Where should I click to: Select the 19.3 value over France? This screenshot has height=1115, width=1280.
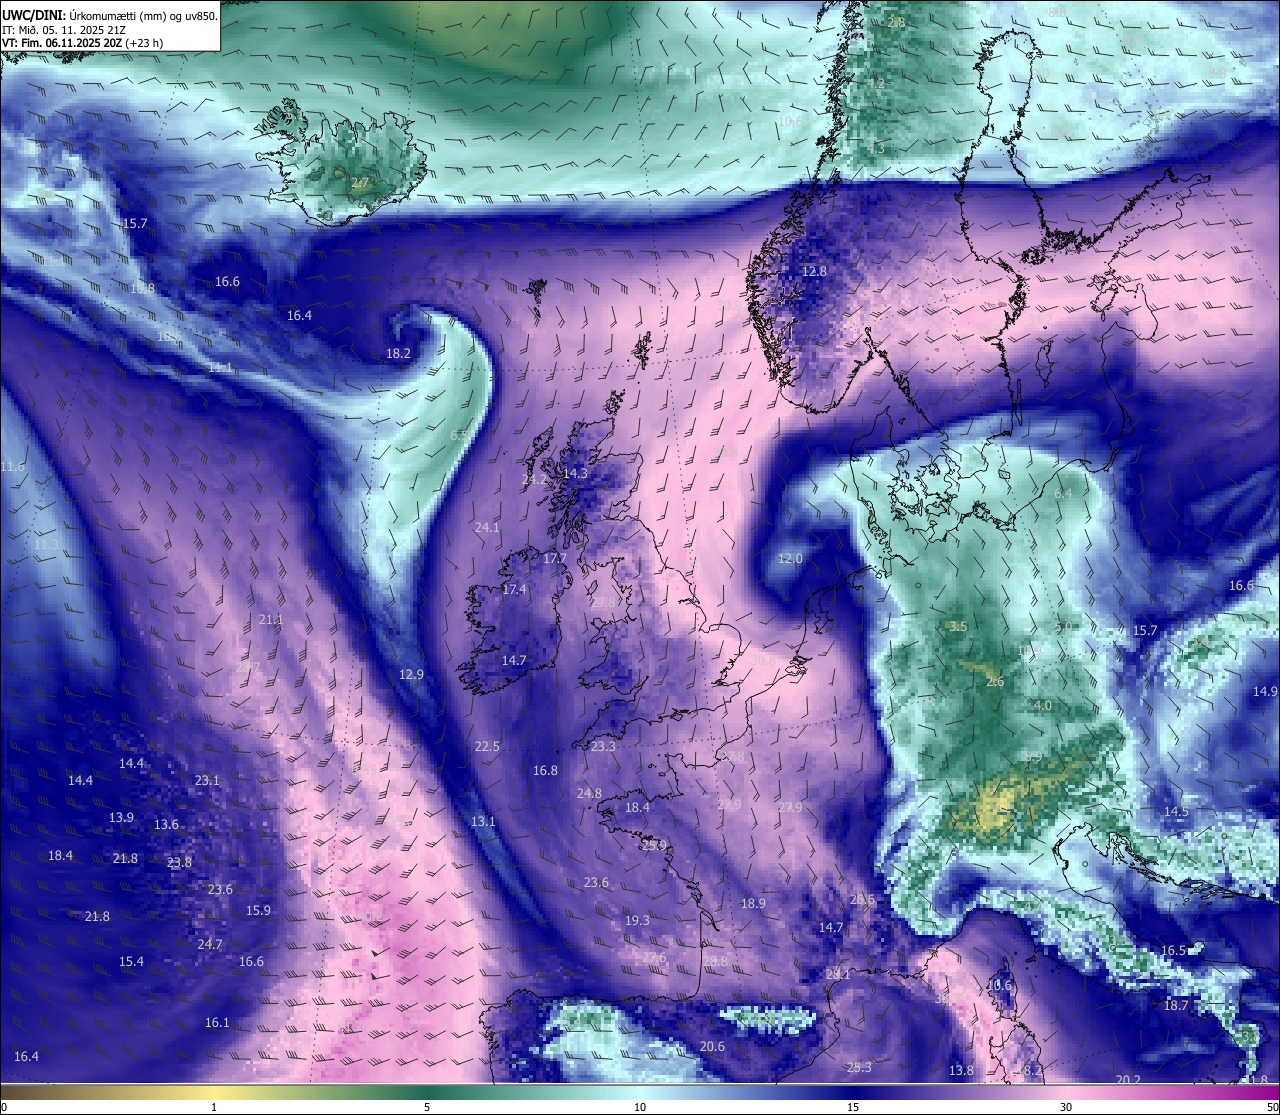pos(637,920)
